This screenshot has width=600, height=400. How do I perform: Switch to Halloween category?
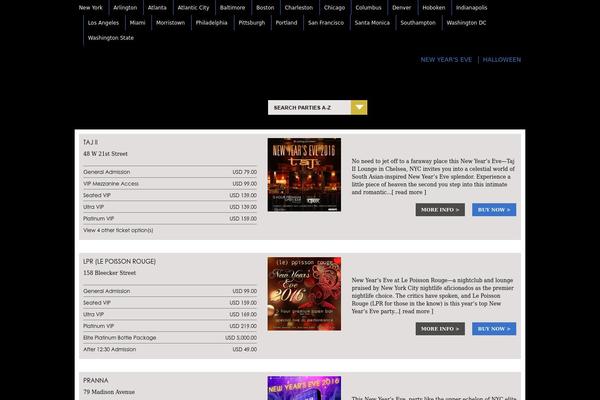click(502, 60)
